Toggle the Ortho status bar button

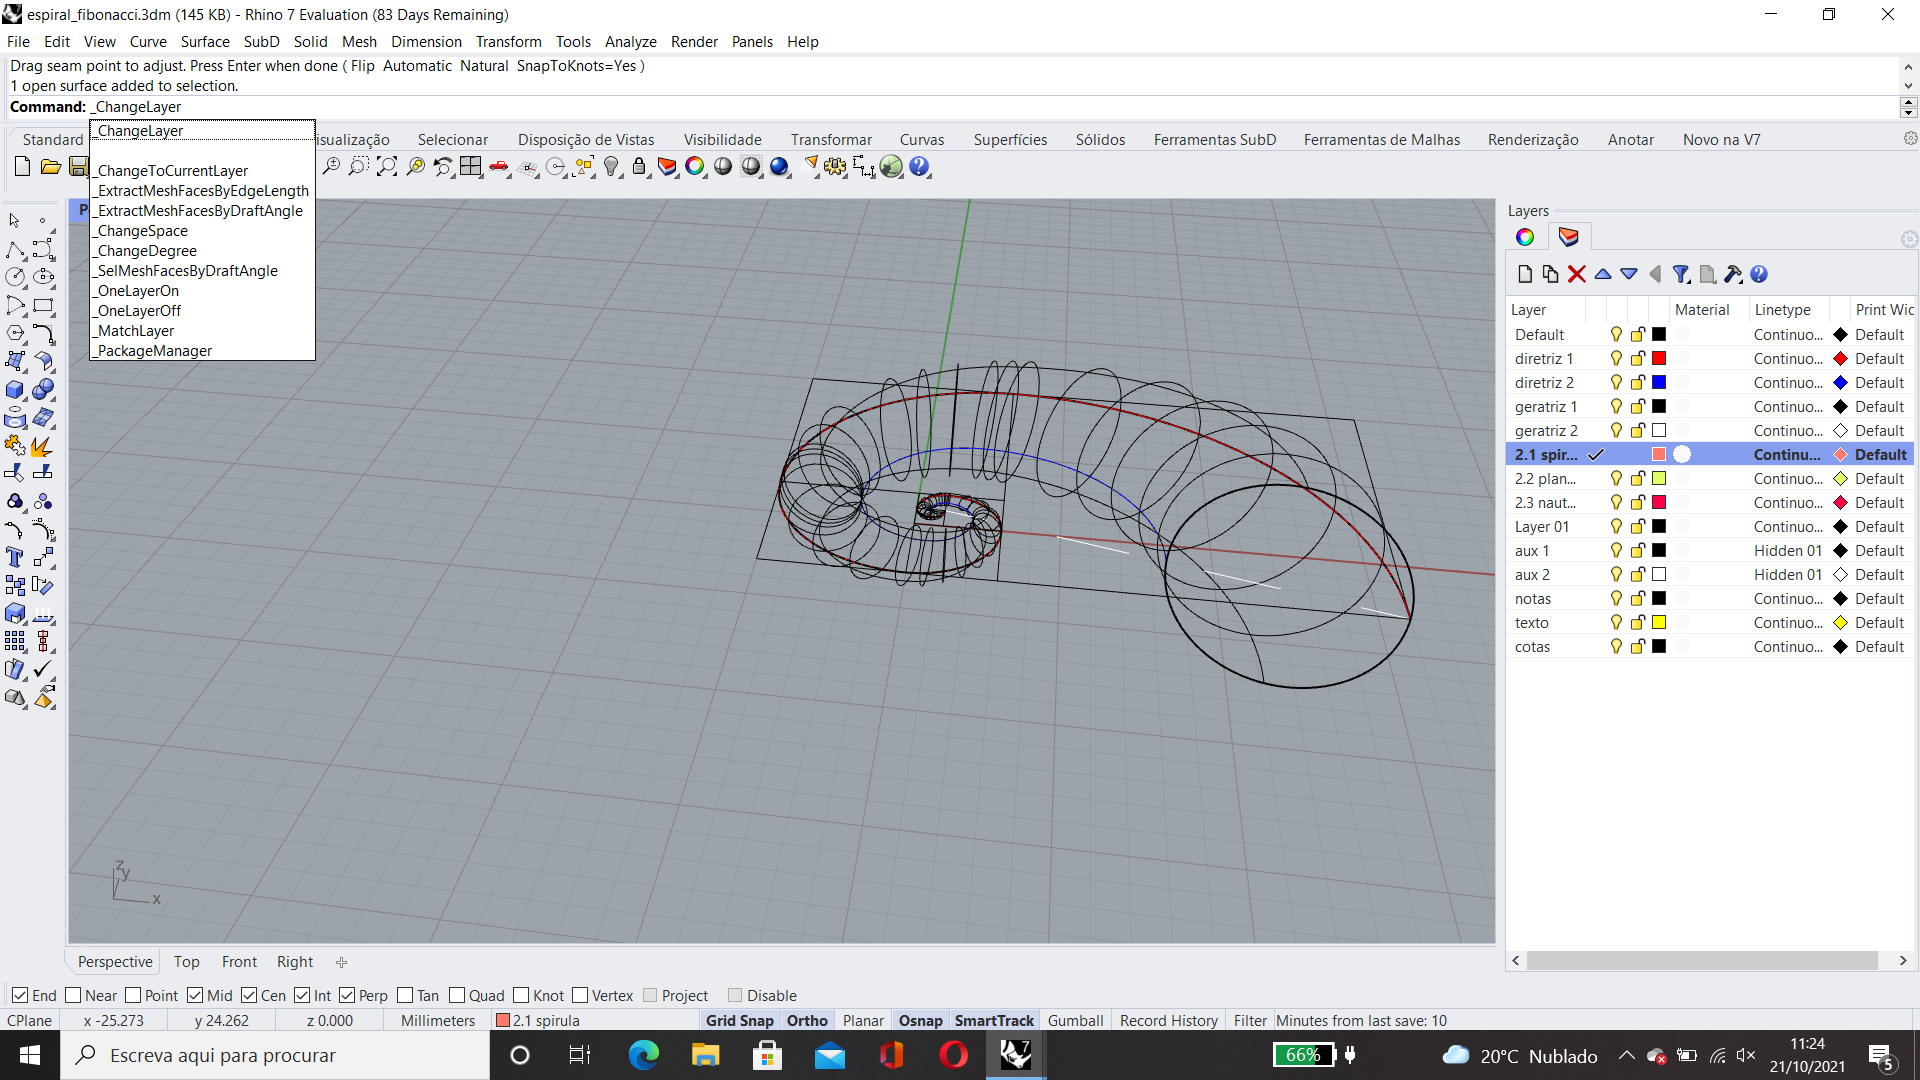click(807, 1020)
